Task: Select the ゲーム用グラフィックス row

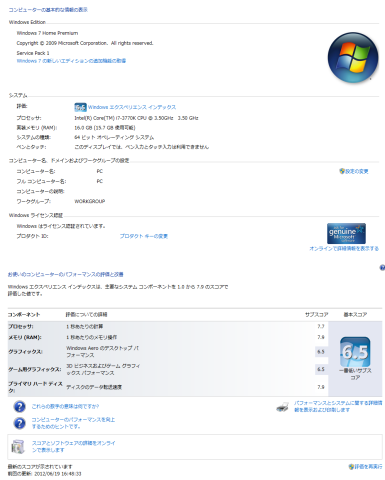Action: [x=168, y=369]
